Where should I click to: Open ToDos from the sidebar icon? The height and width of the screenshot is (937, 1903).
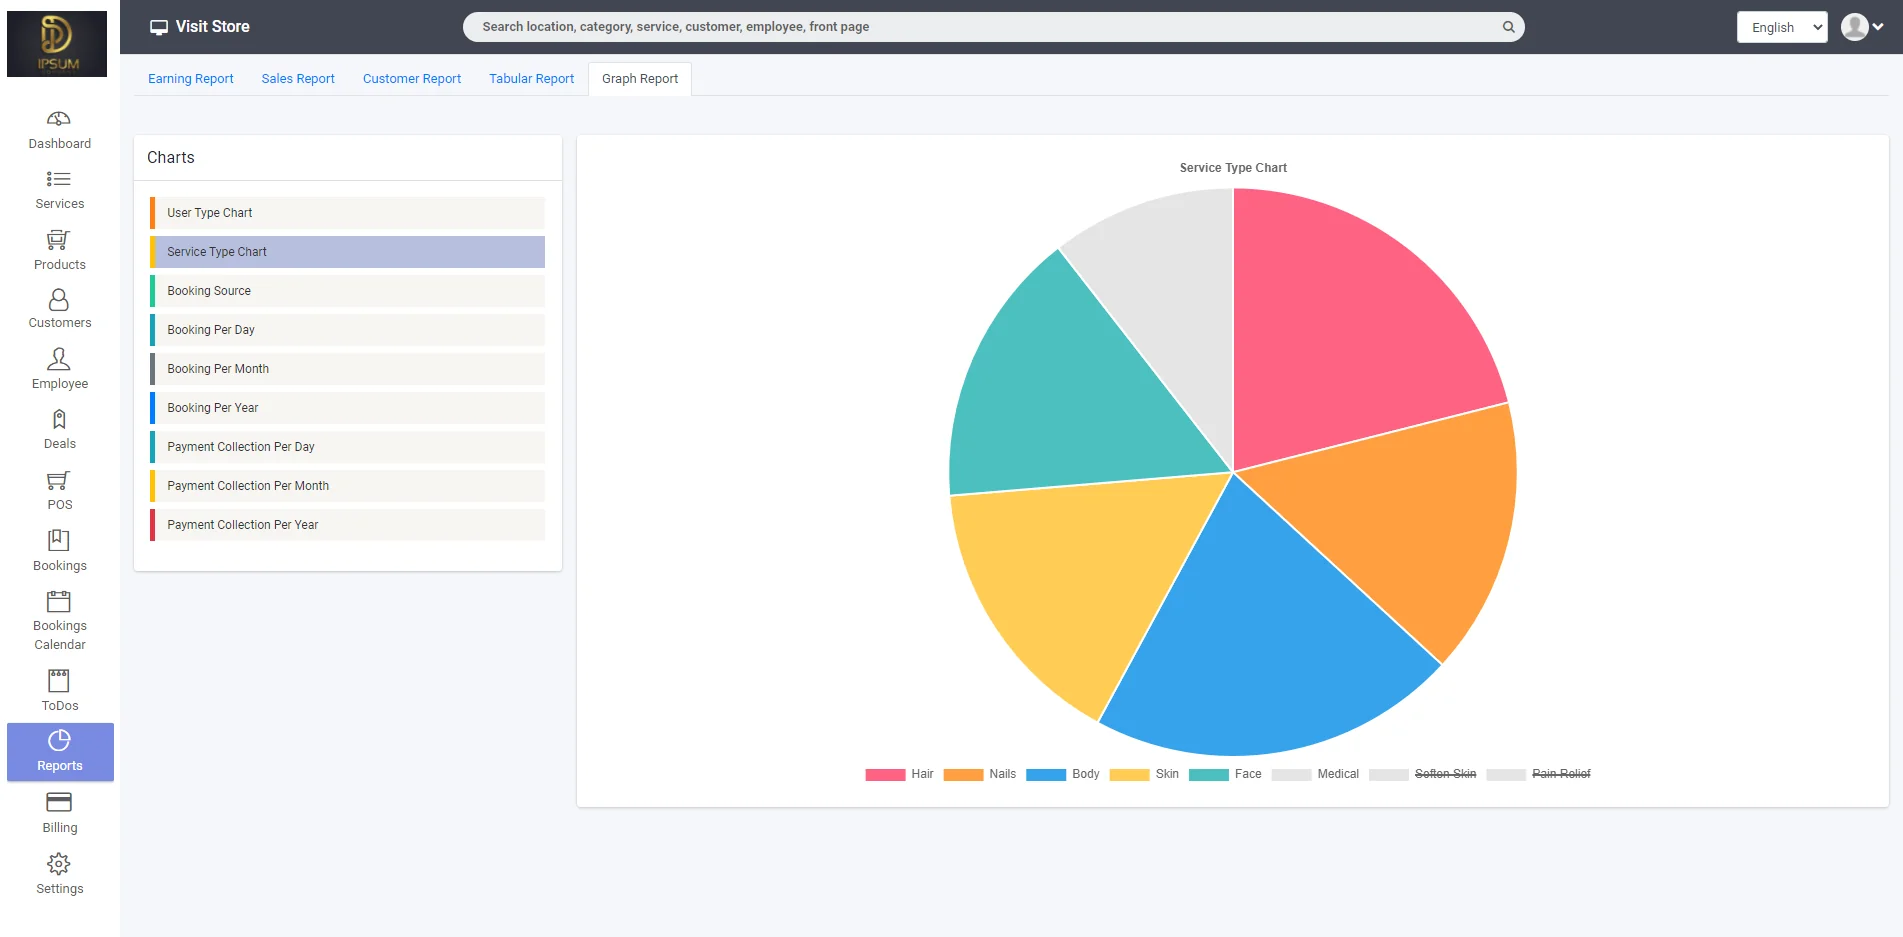point(59,681)
